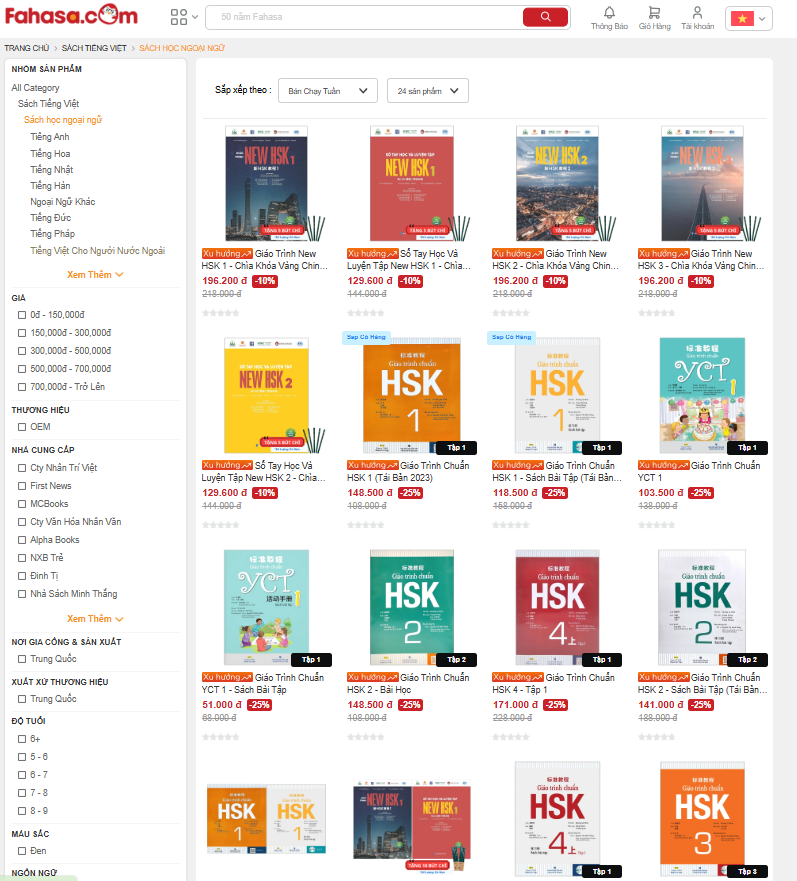
Task: Click Tập 2 label on green HSK 2 cover
Action: (456, 660)
